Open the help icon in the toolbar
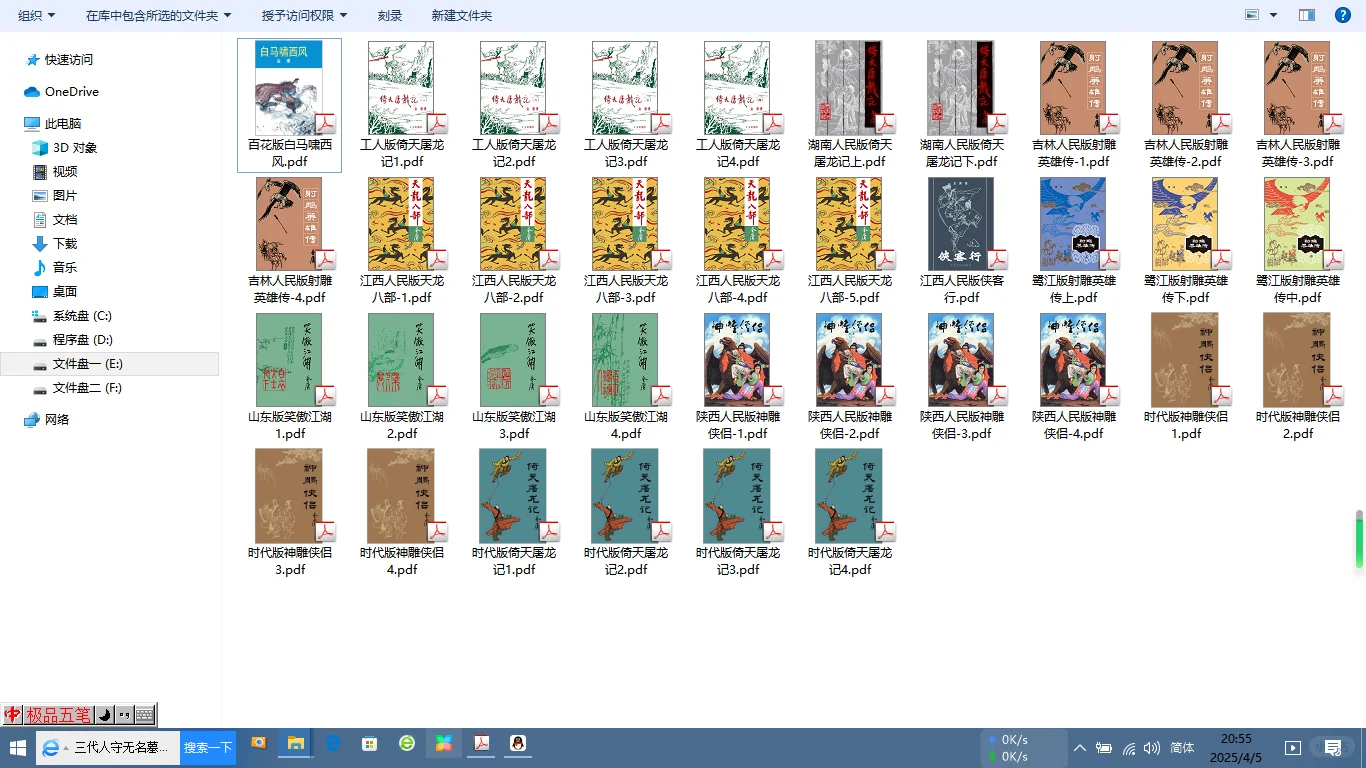The height and width of the screenshot is (768, 1366). pyautogui.click(x=1343, y=15)
